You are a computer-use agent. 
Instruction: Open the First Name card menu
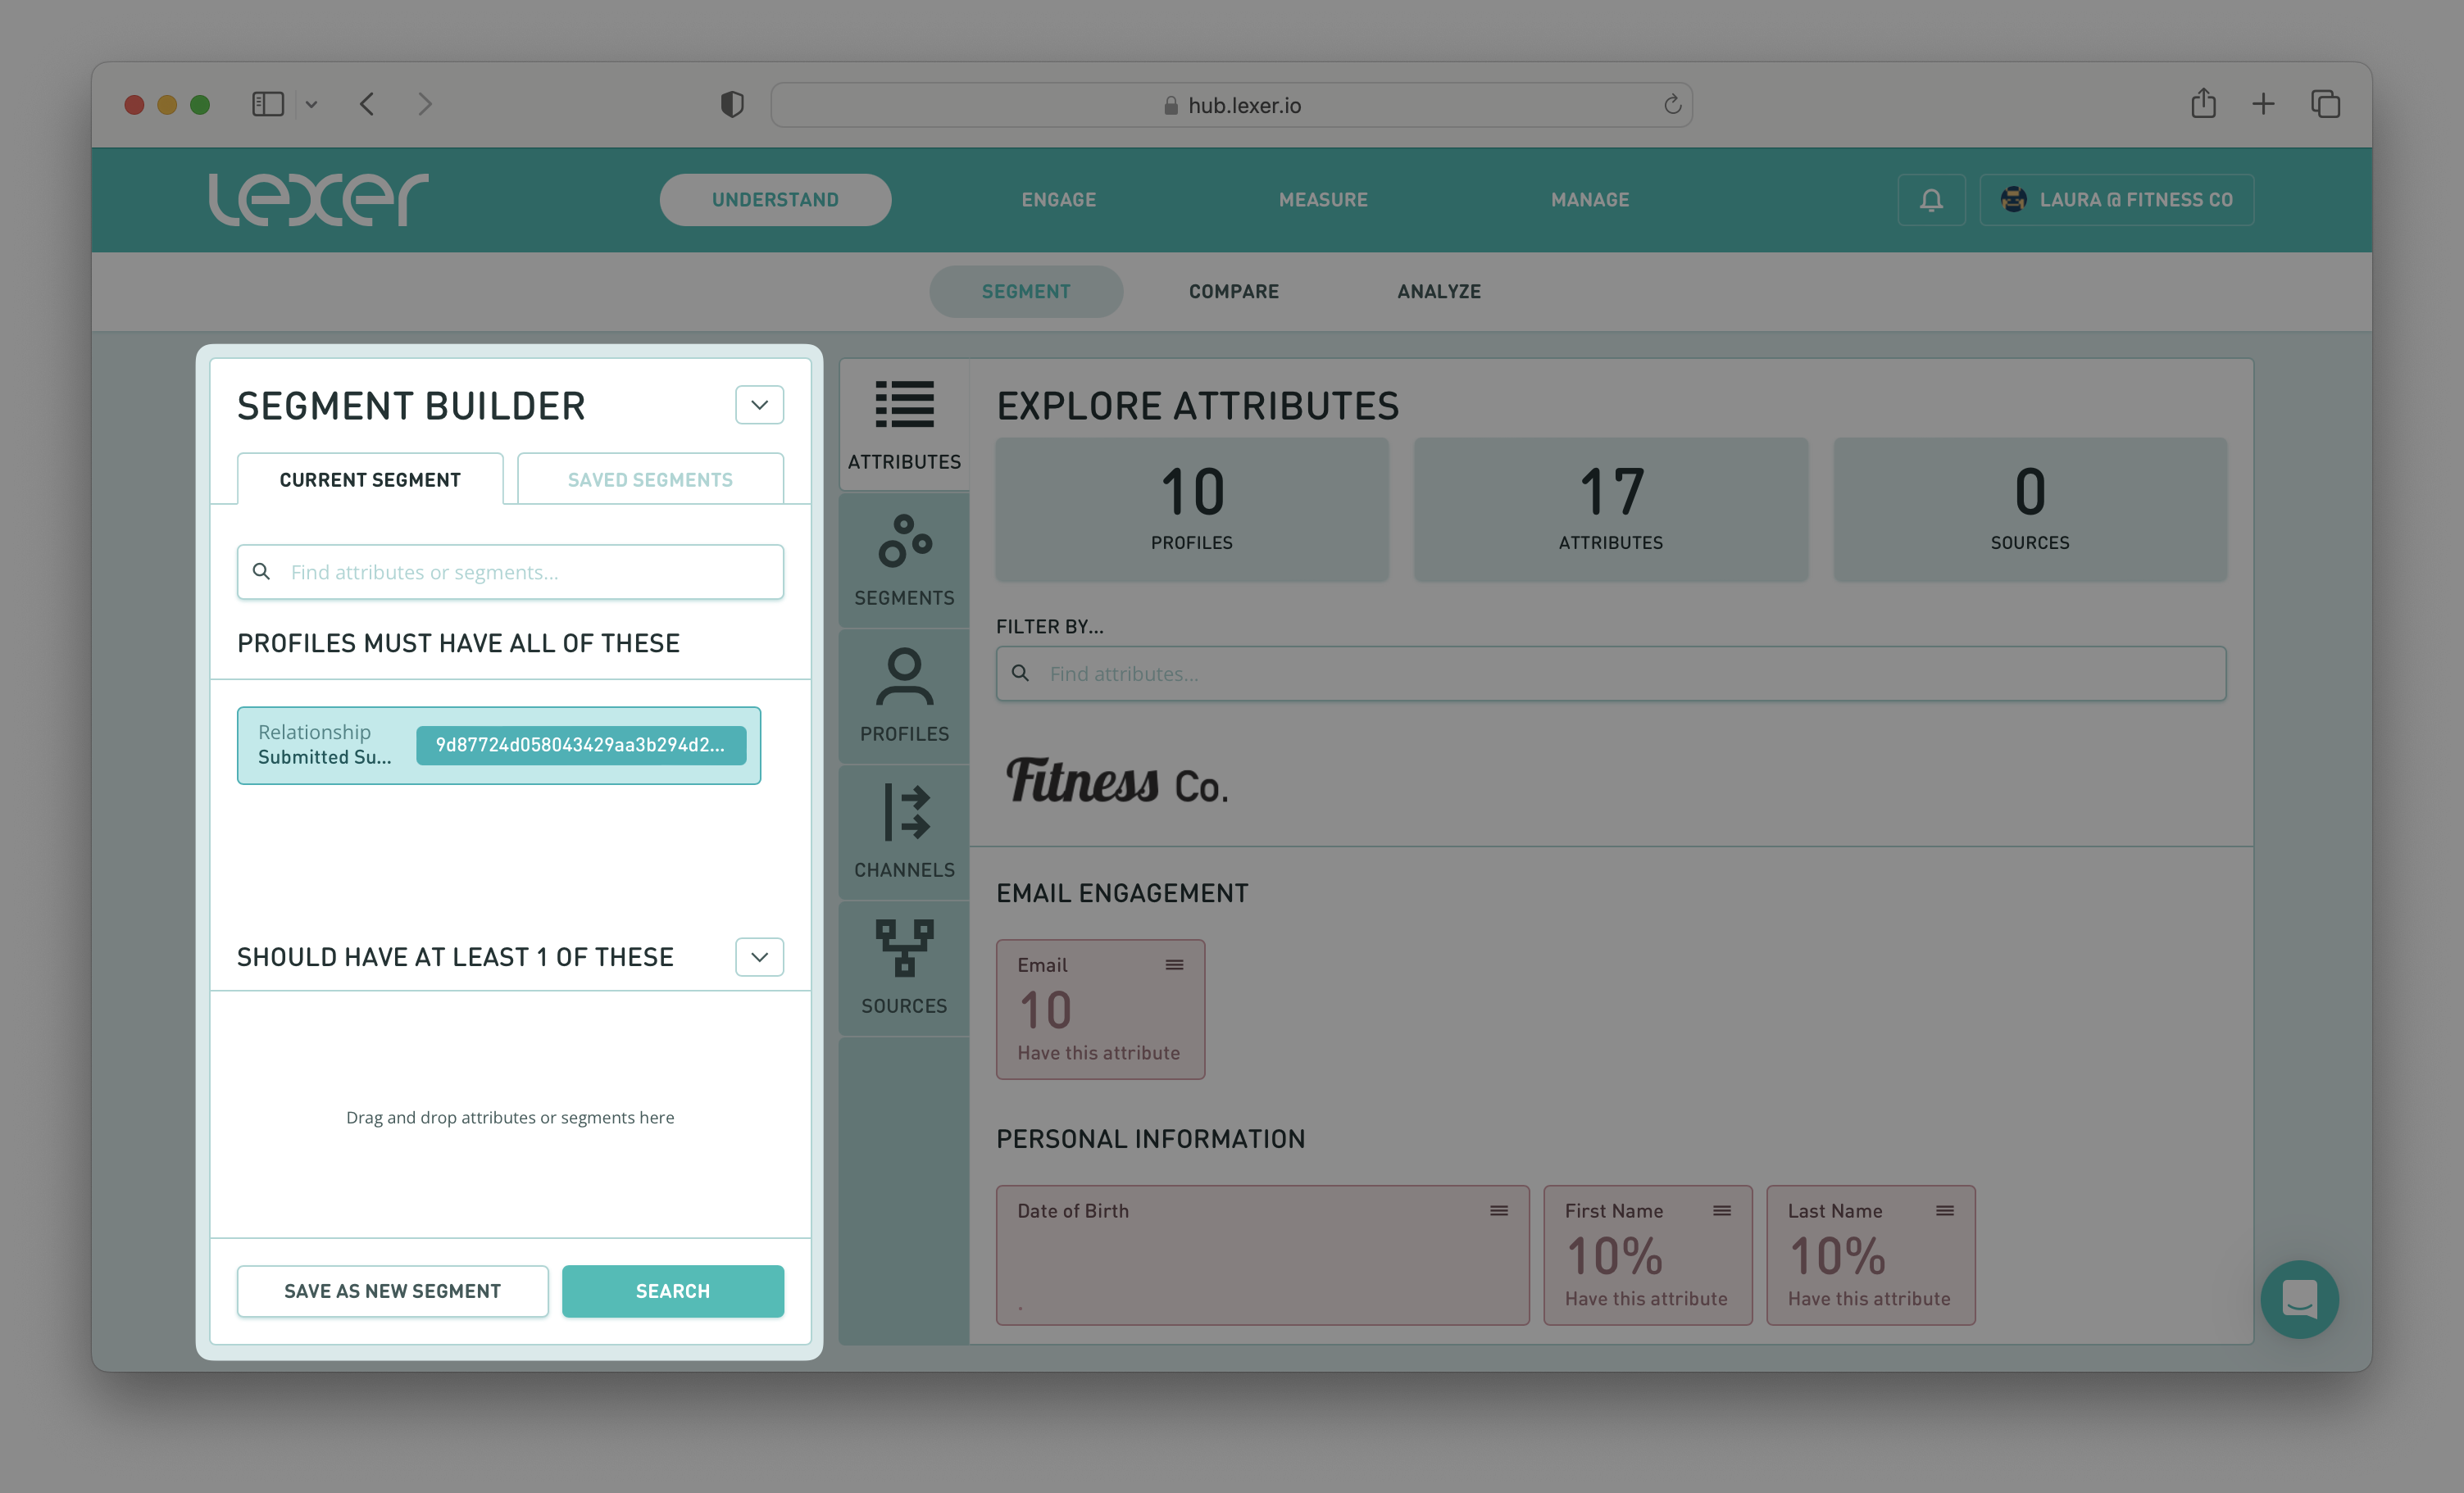(x=1721, y=1211)
